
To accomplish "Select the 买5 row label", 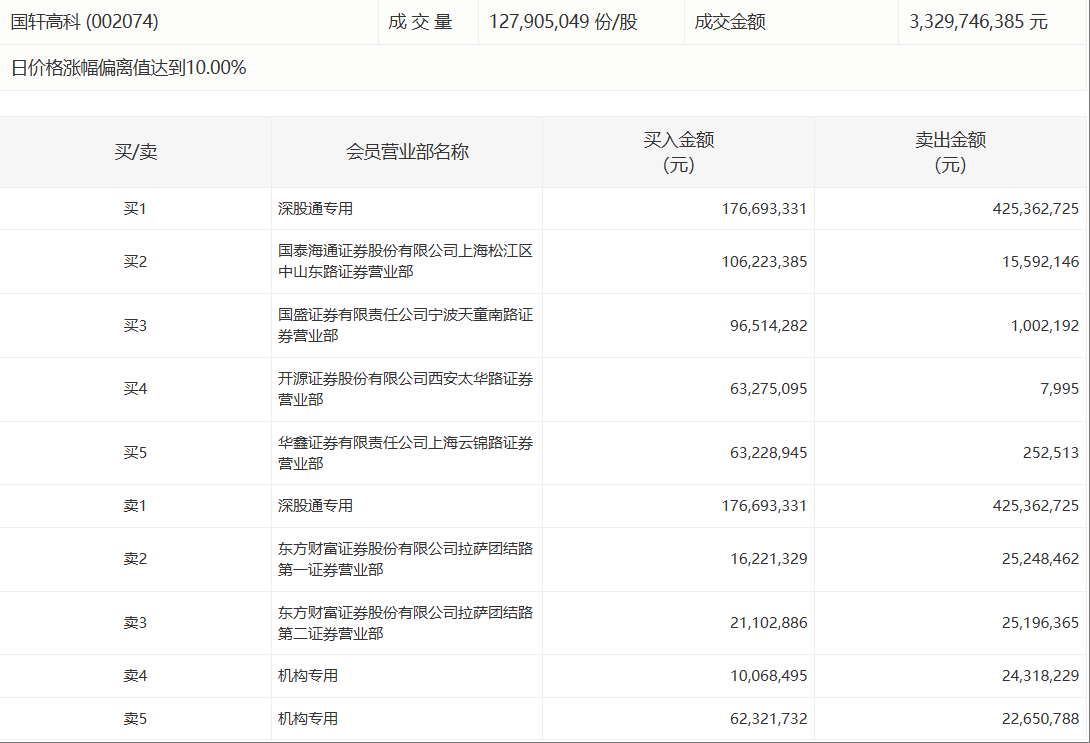I will (x=135, y=452).
